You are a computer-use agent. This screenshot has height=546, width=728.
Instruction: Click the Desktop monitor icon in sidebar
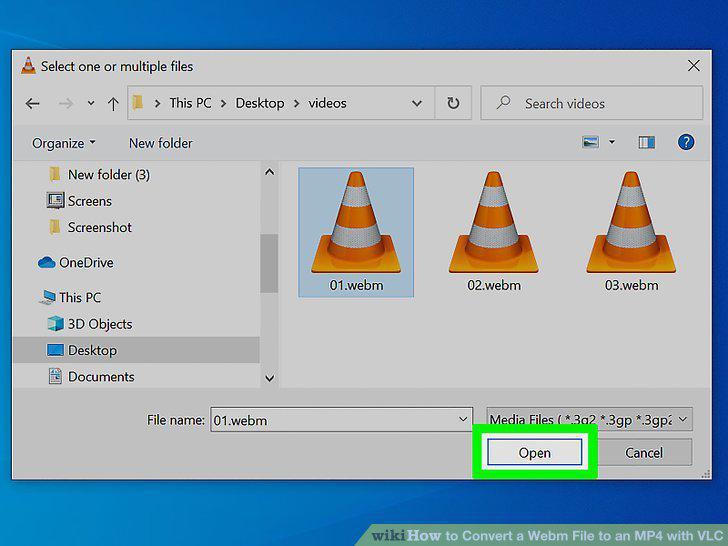[x=55, y=350]
